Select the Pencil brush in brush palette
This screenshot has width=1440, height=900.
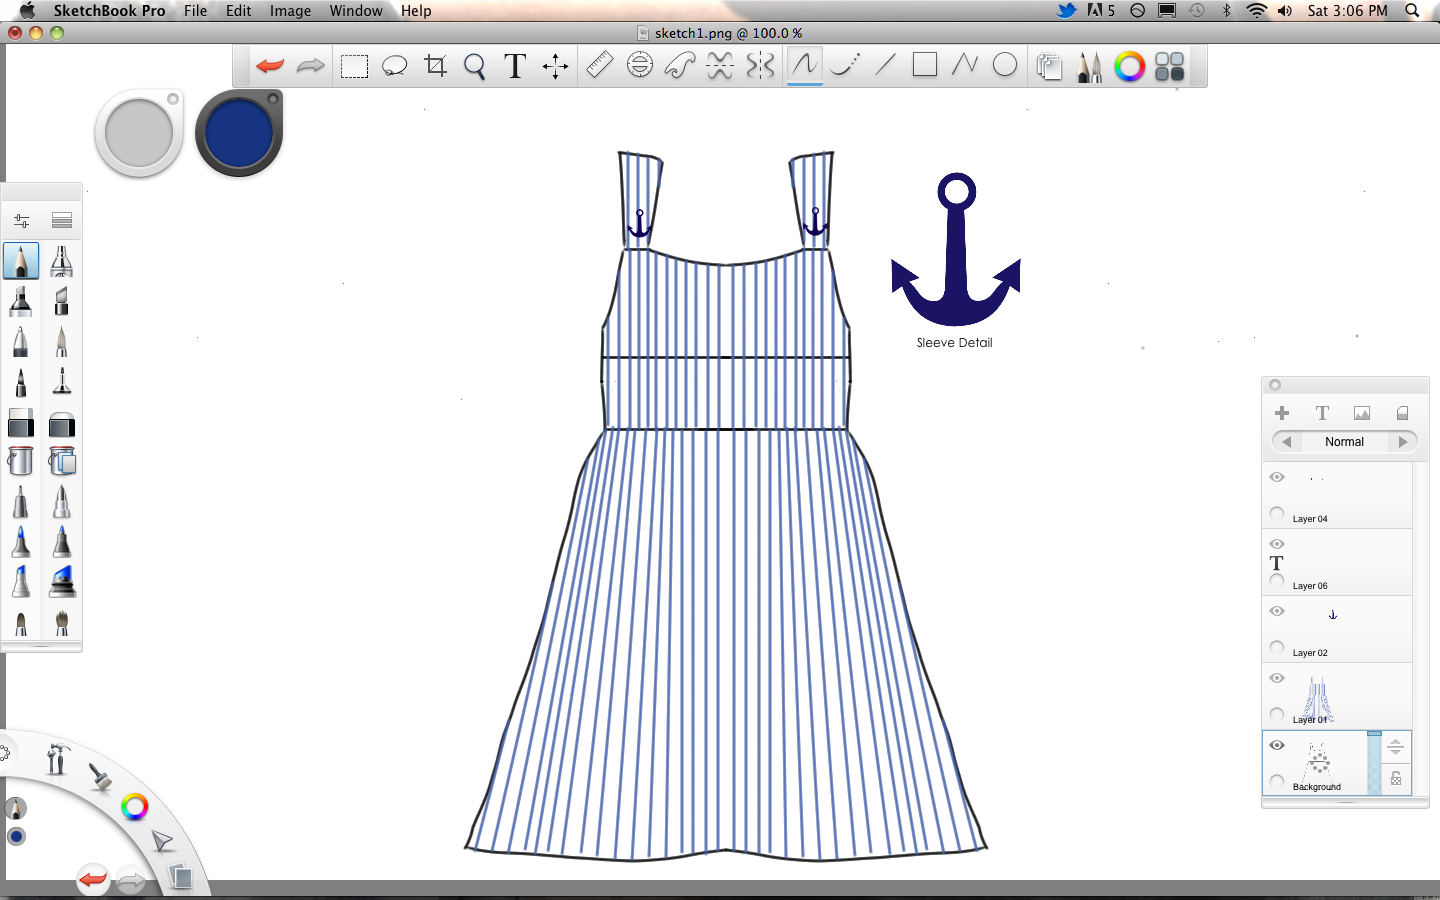coord(21,261)
